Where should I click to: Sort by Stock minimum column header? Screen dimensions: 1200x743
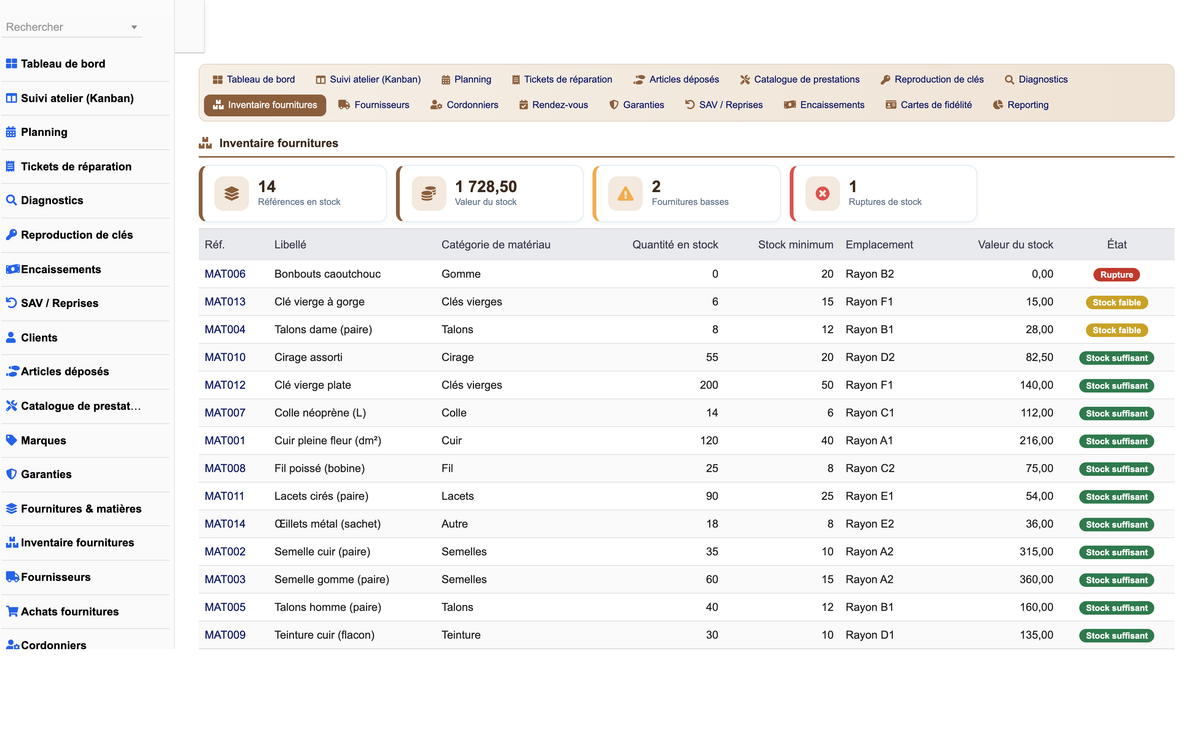click(795, 245)
